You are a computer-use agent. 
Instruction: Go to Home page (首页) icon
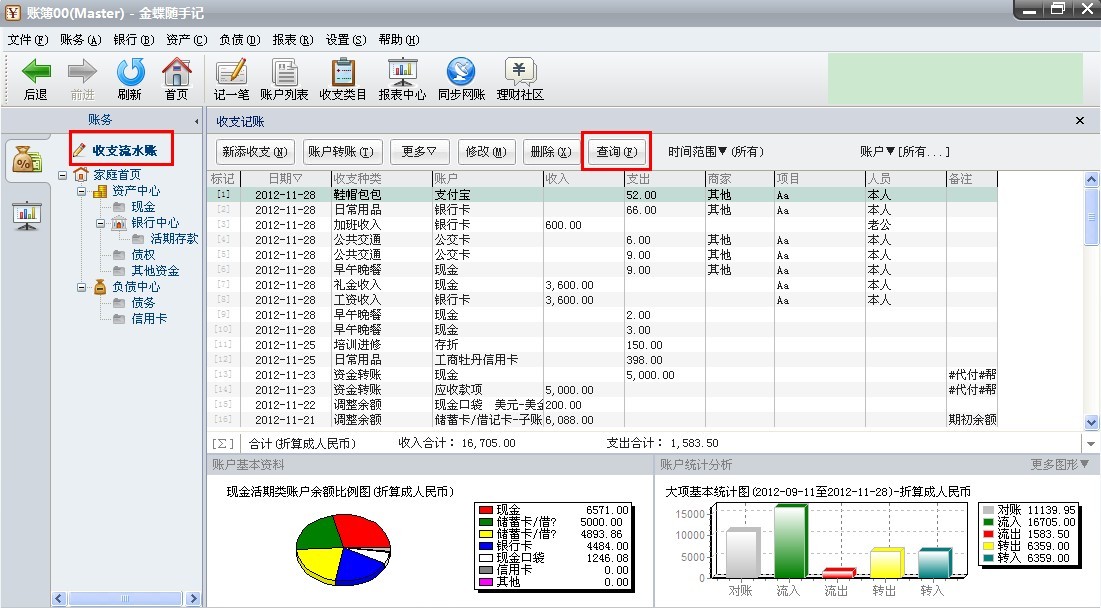[176, 71]
